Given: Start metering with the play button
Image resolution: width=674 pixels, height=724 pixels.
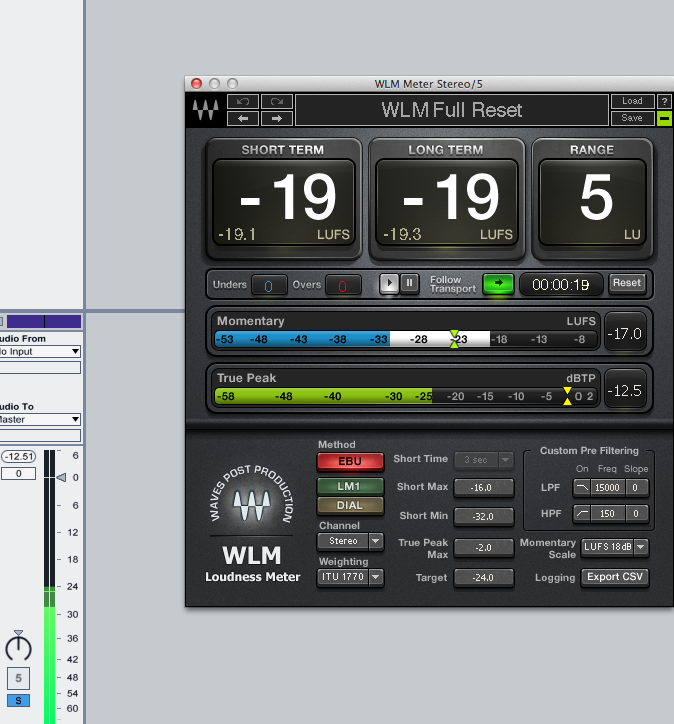Looking at the screenshot, I should coord(389,283).
